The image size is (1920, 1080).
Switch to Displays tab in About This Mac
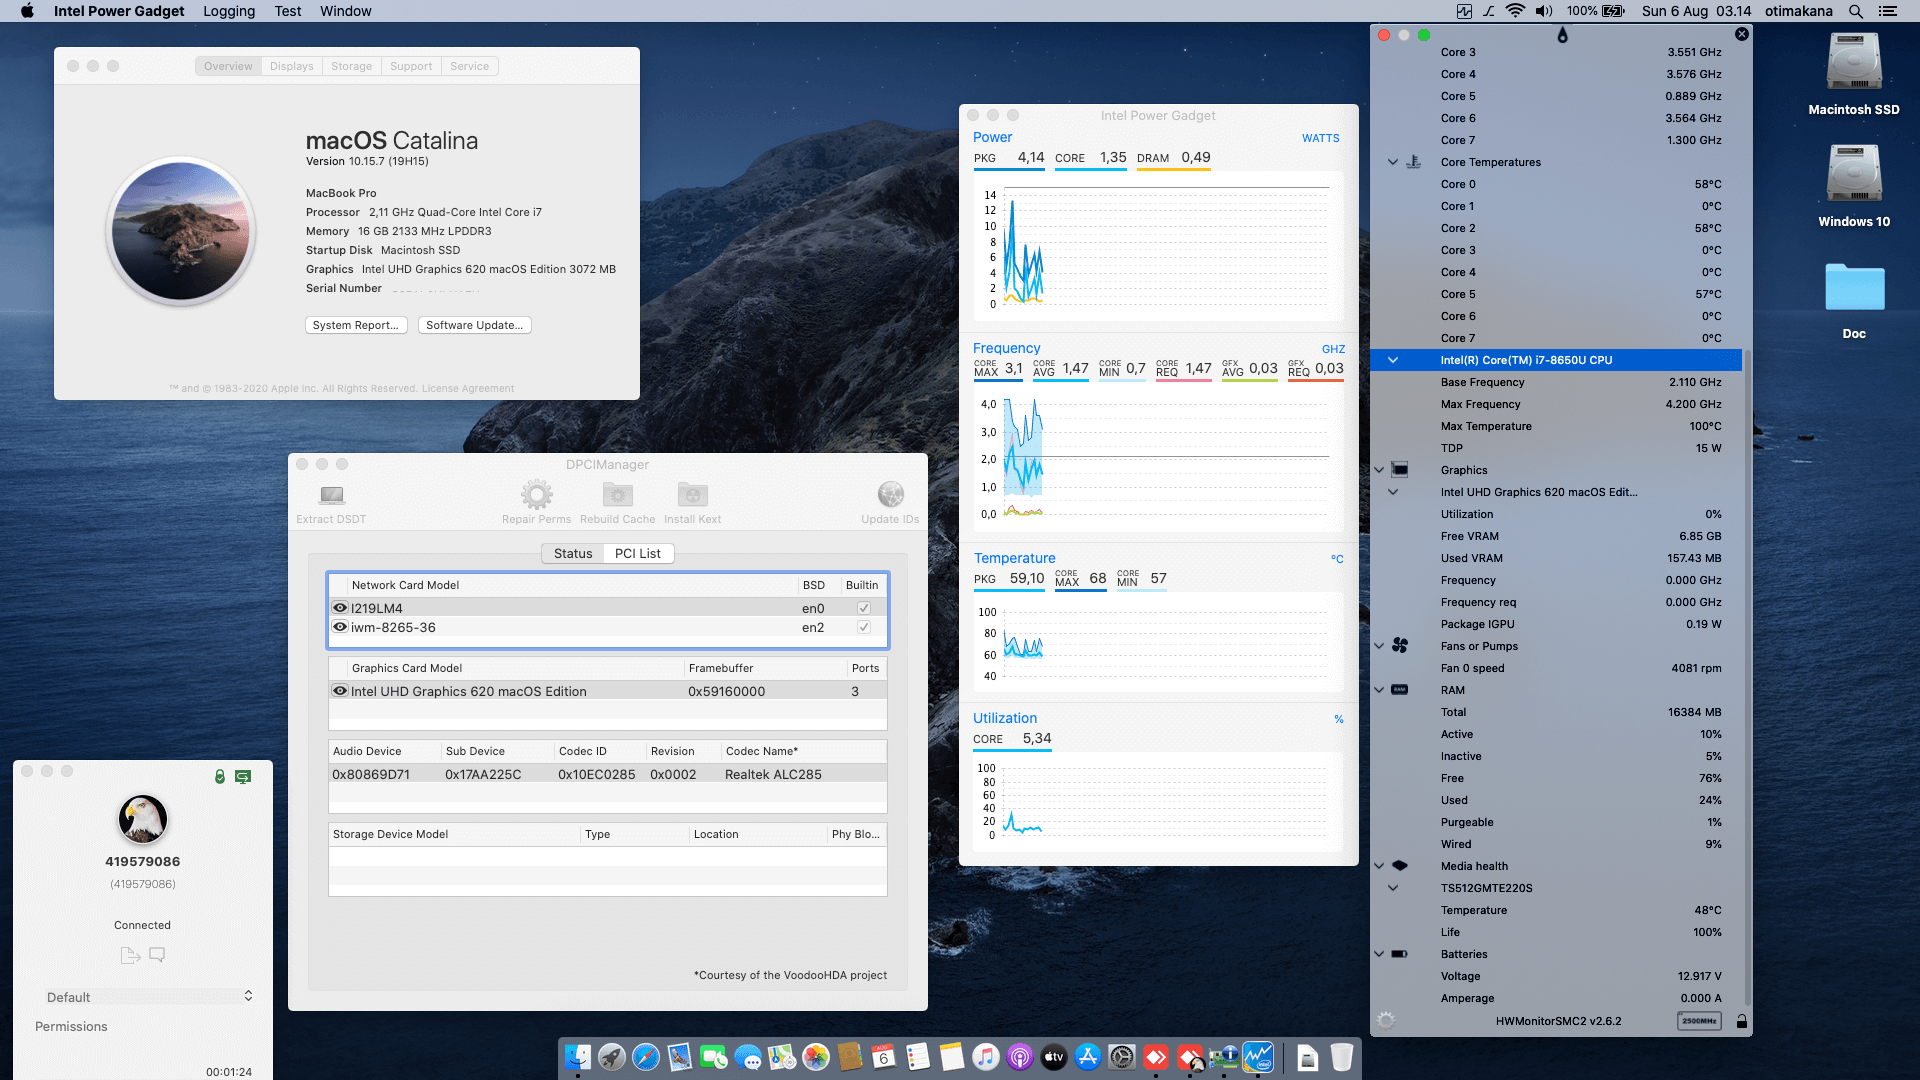point(291,66)
